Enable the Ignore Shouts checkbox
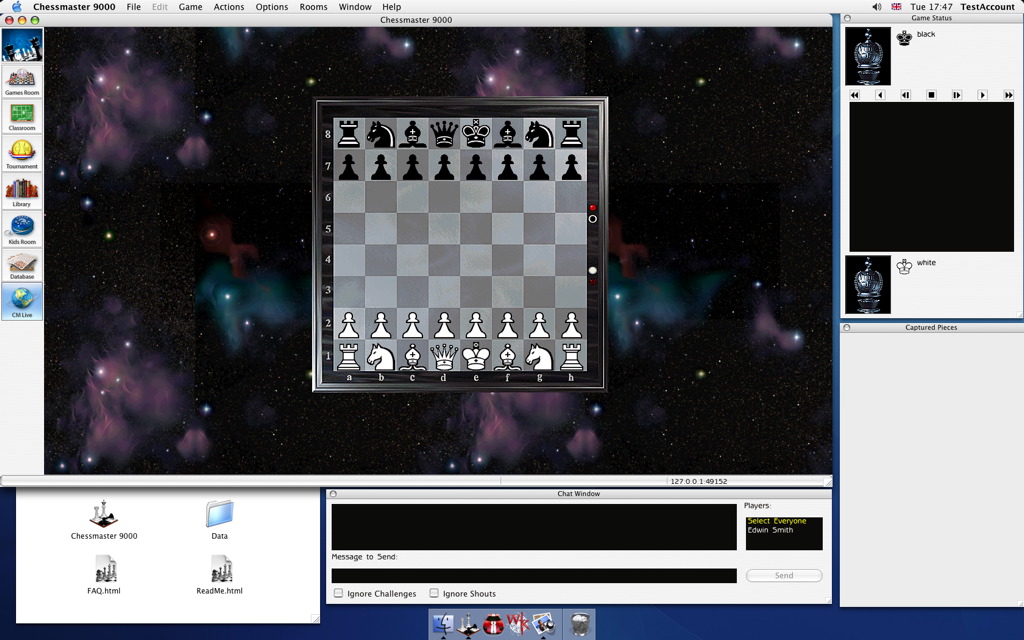 pos(434,593)
